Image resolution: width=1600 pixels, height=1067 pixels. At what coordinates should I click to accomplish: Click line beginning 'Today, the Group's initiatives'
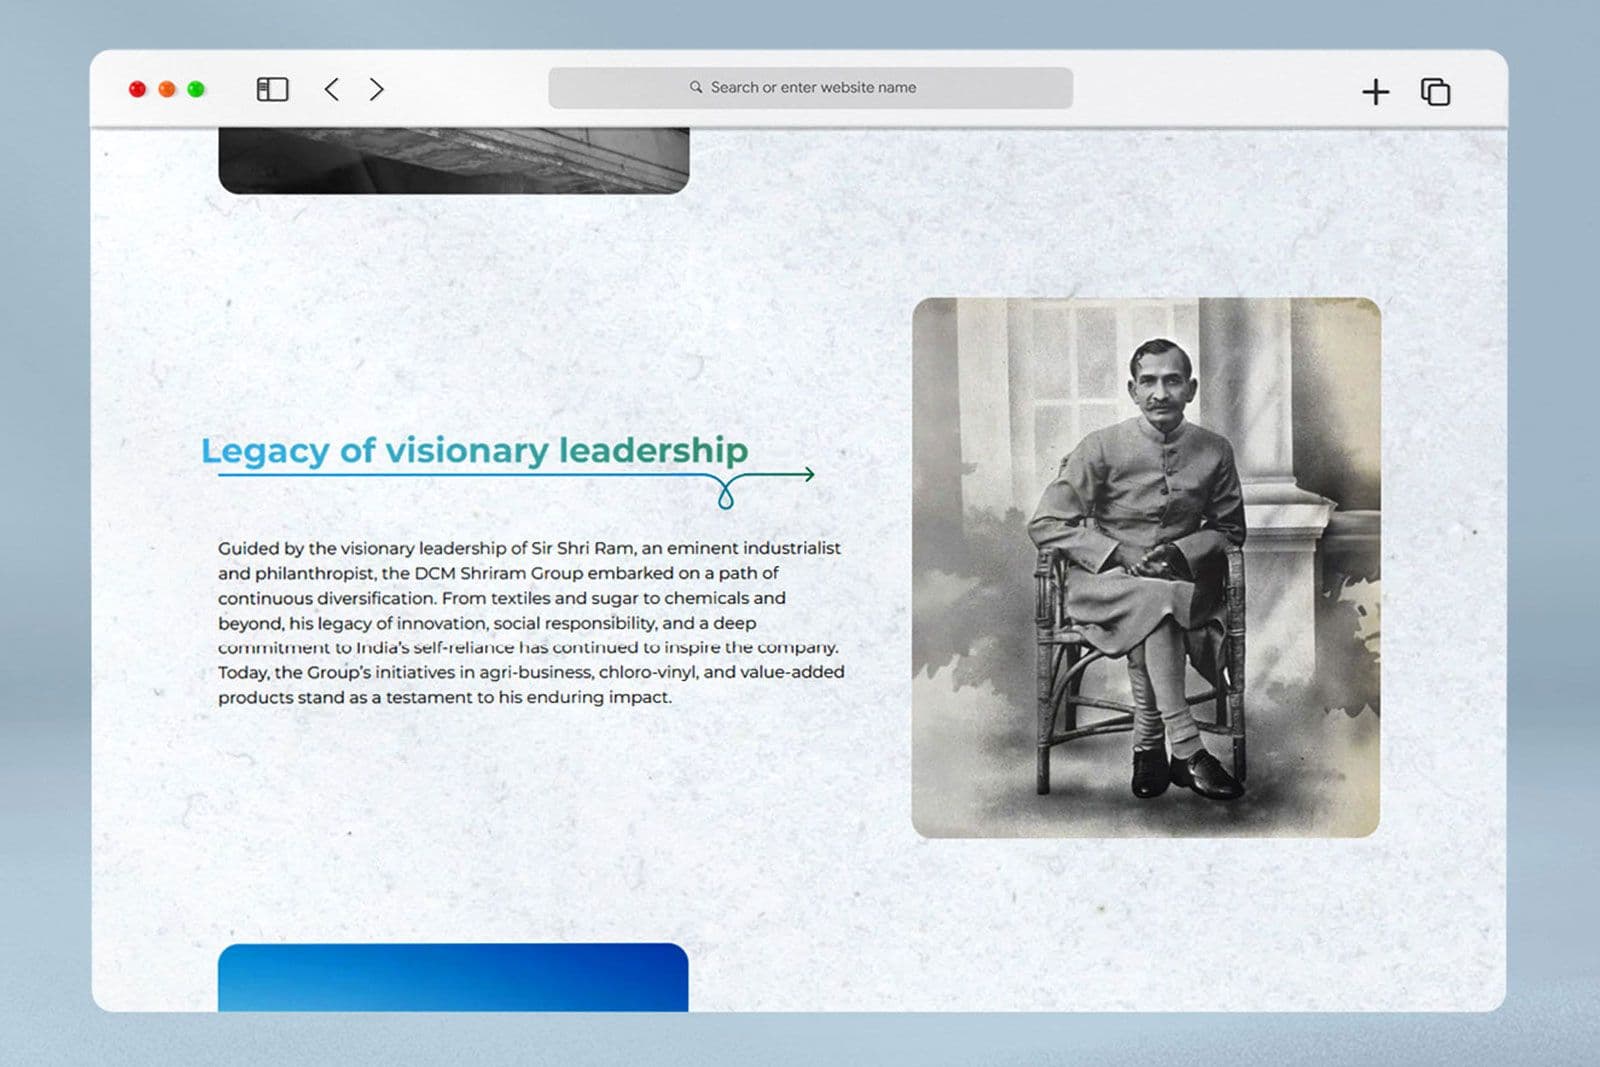(x=531, y=672)
